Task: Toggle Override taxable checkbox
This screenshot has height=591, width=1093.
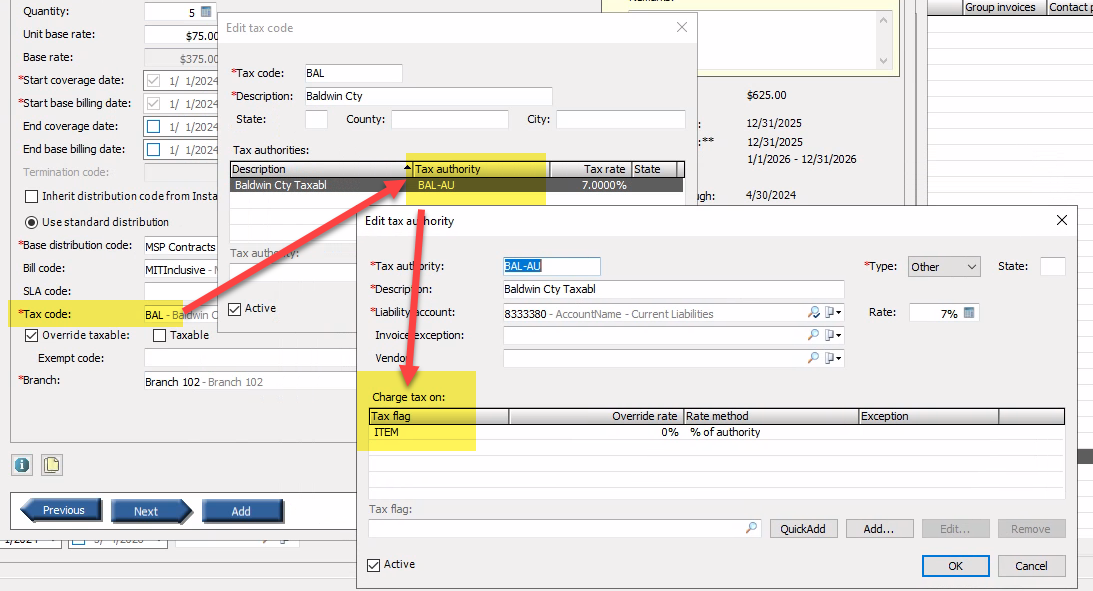Action: 31,335
